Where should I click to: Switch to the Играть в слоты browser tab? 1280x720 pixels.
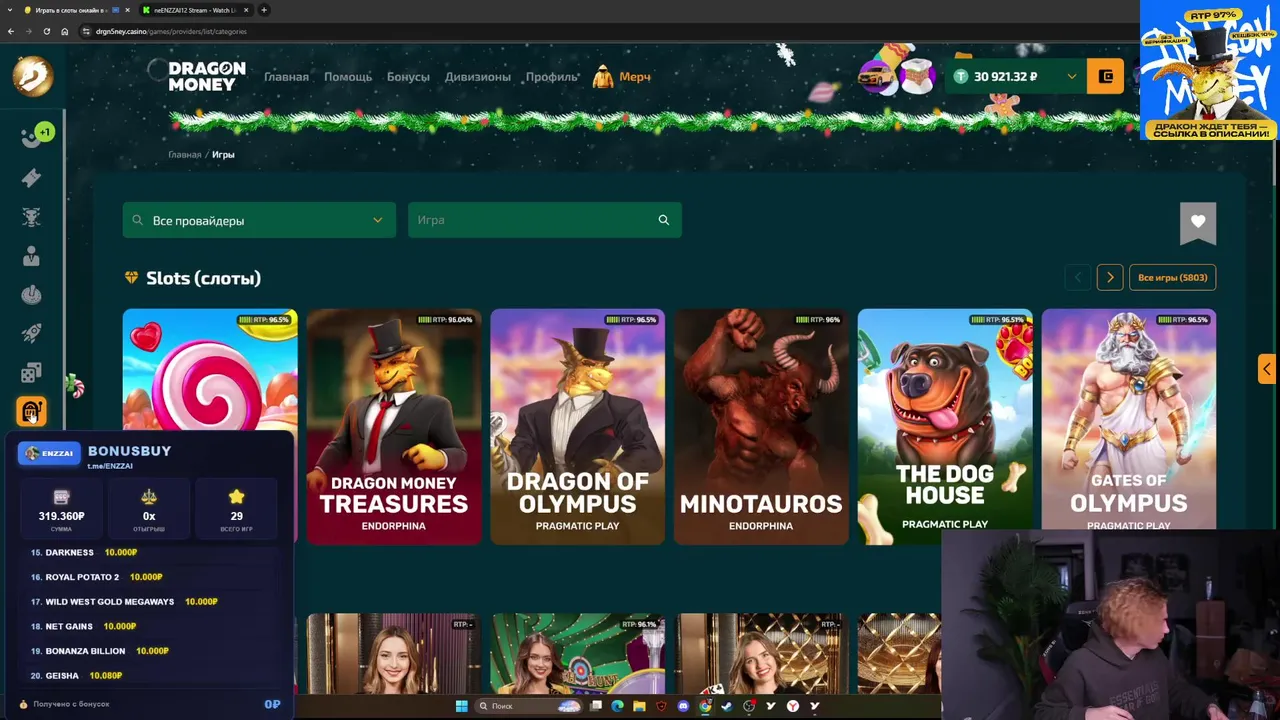pyautogui.click(x=74, y=10)
